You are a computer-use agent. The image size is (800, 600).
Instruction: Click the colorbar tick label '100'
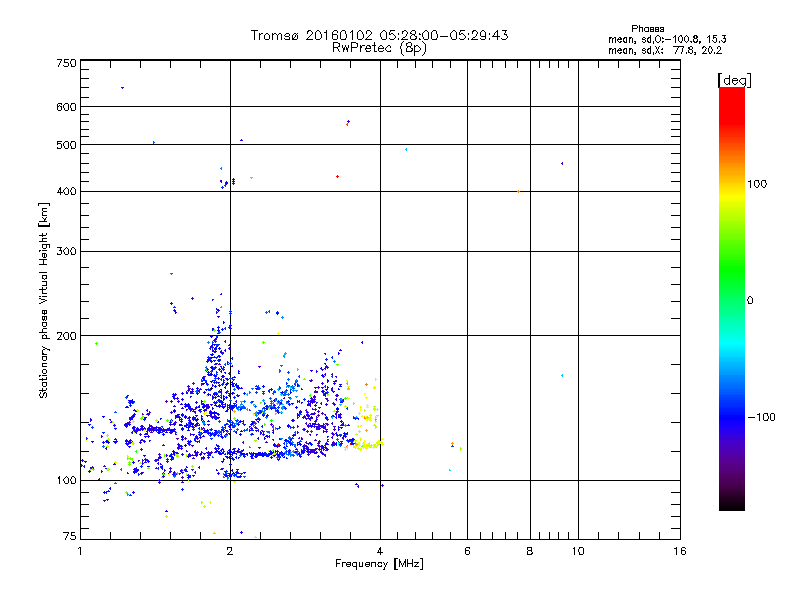(x=757, y=184)
